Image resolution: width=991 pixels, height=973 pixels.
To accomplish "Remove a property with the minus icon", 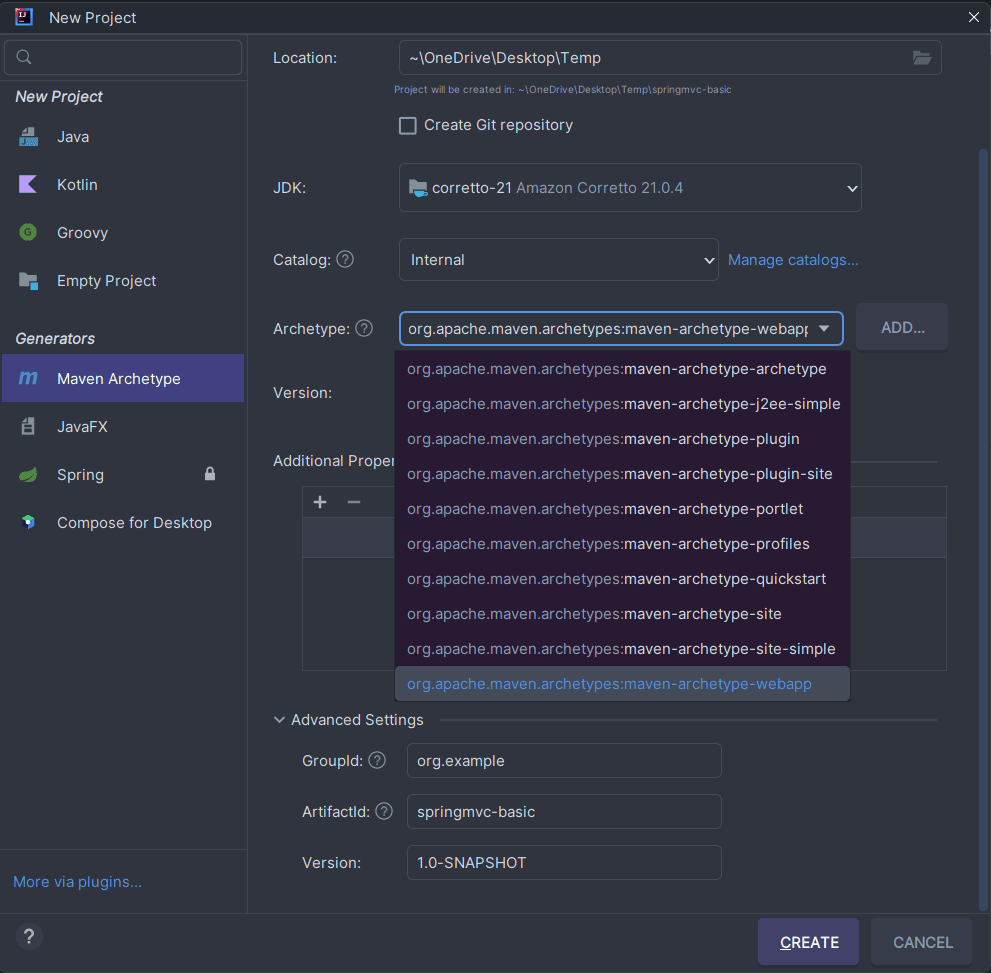I will tap(354, 502).
